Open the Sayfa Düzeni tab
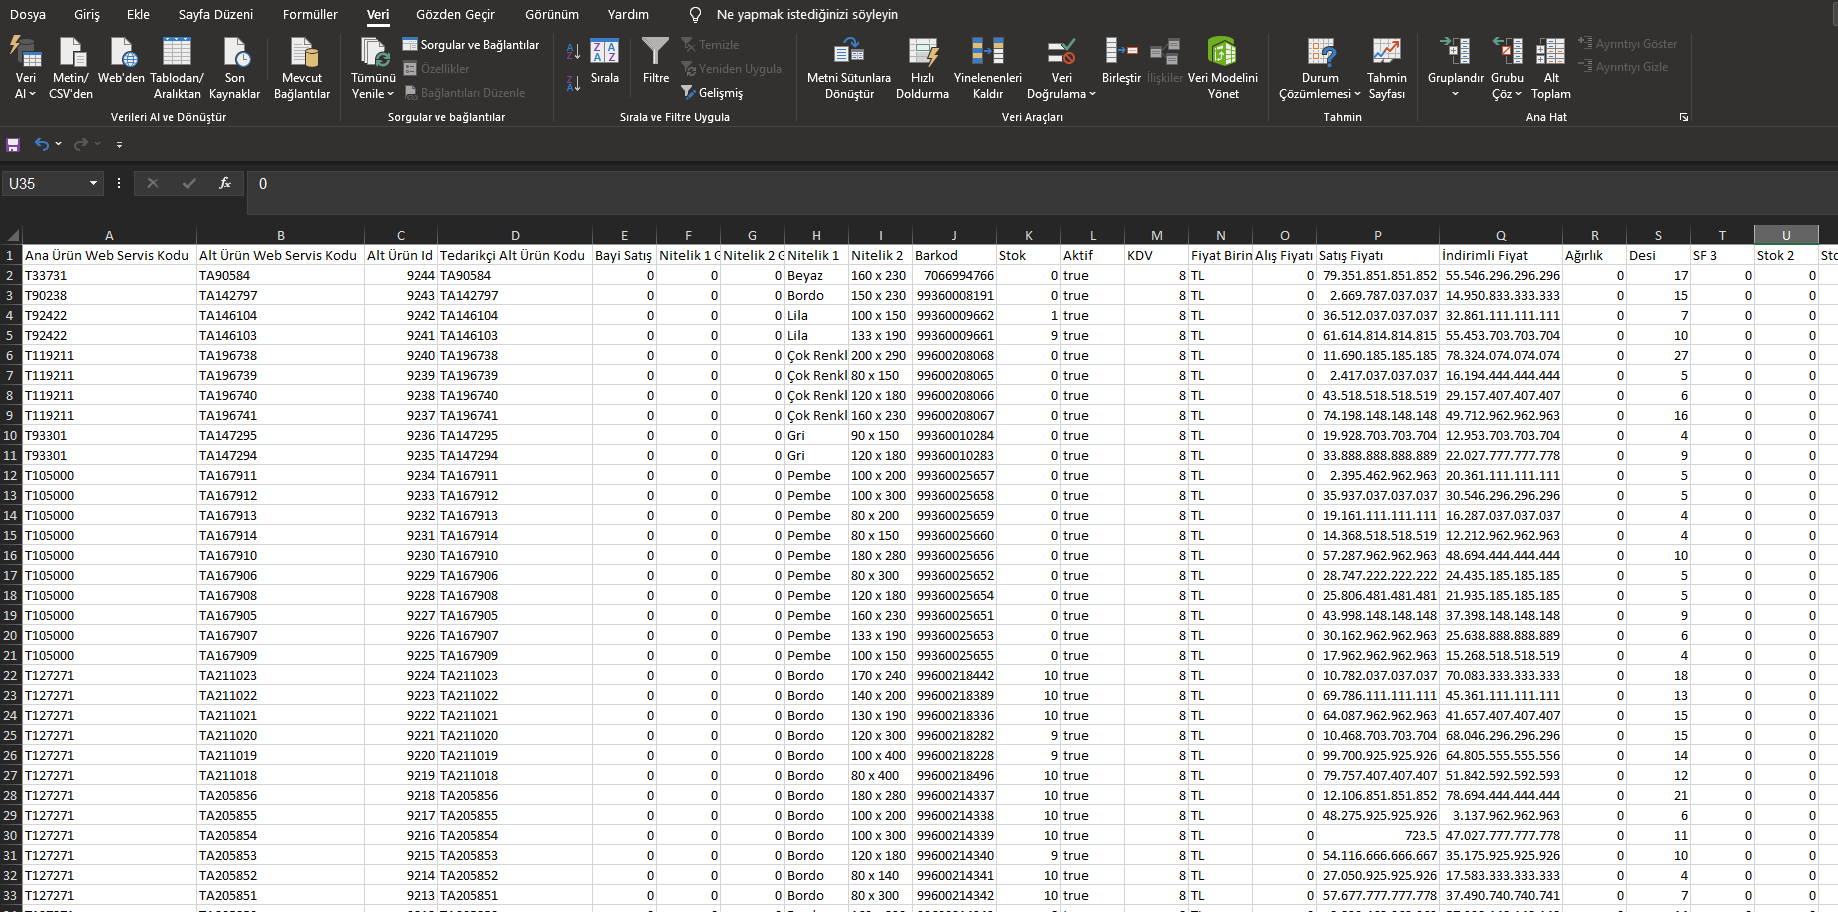Screen dimensions: 1838x912 point(216,14)
